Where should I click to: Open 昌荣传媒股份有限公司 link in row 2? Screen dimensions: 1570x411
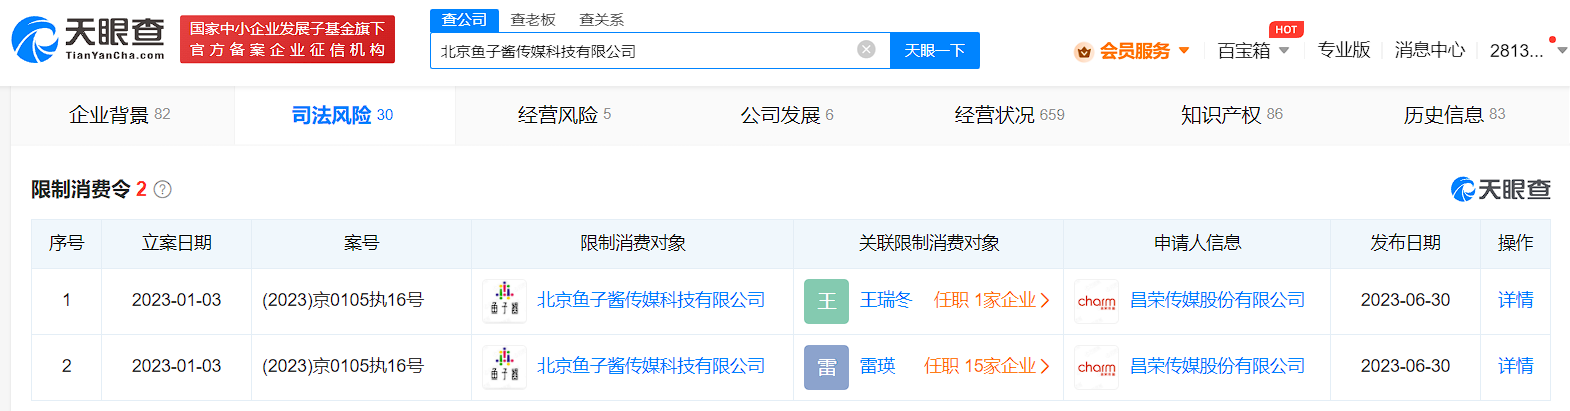[x=1218, y=366]
